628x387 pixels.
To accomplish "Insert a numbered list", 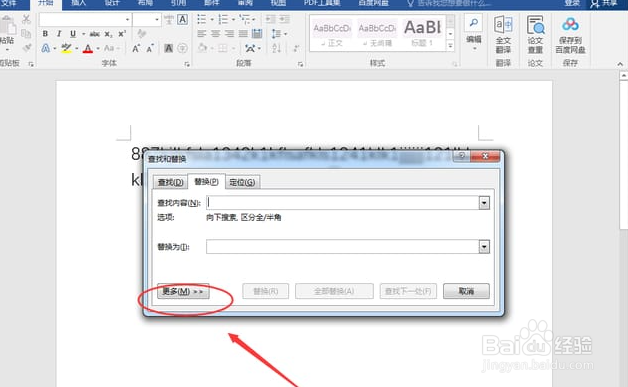I will [x=223, y=19].
